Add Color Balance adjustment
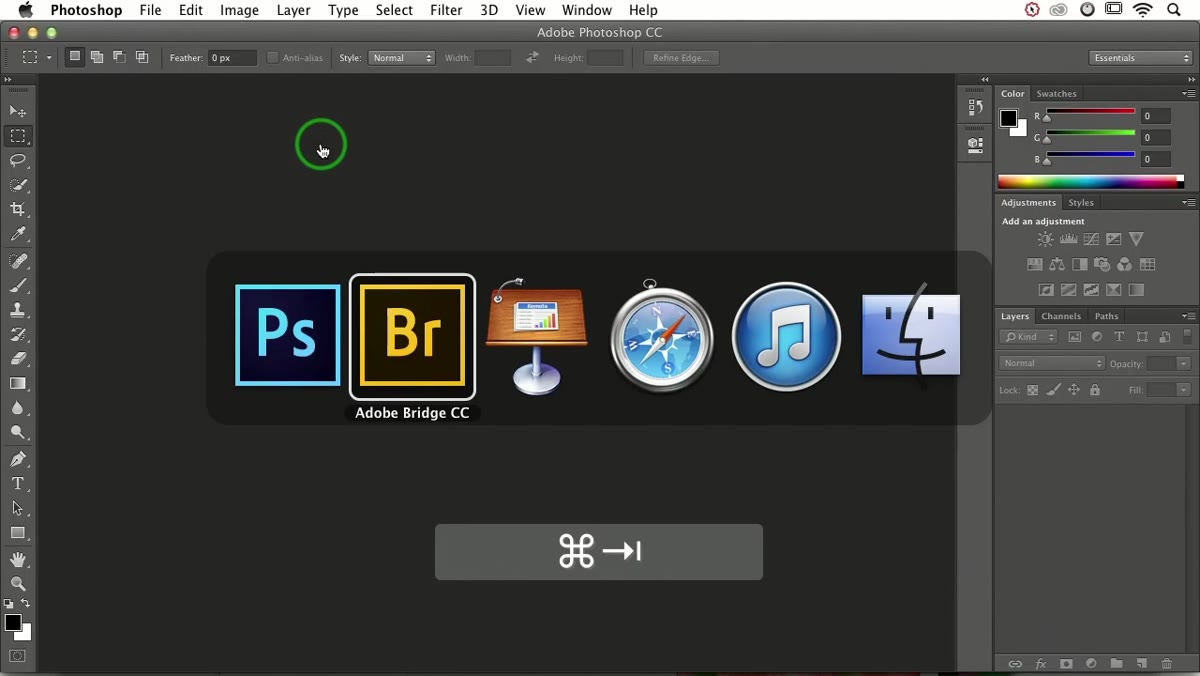 [x=1057, y=265]
